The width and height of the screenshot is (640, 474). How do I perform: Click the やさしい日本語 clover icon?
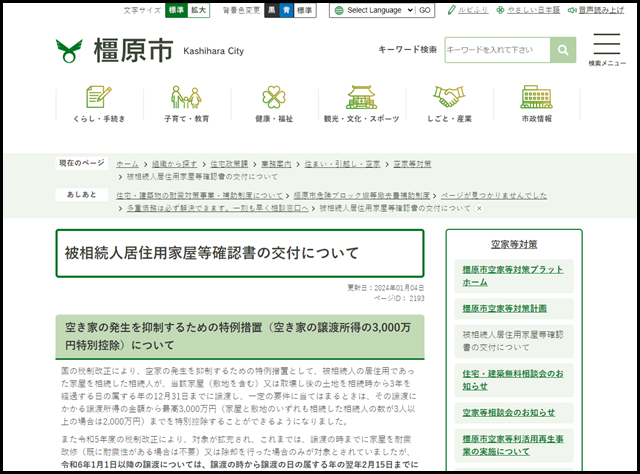click(500, 10)
